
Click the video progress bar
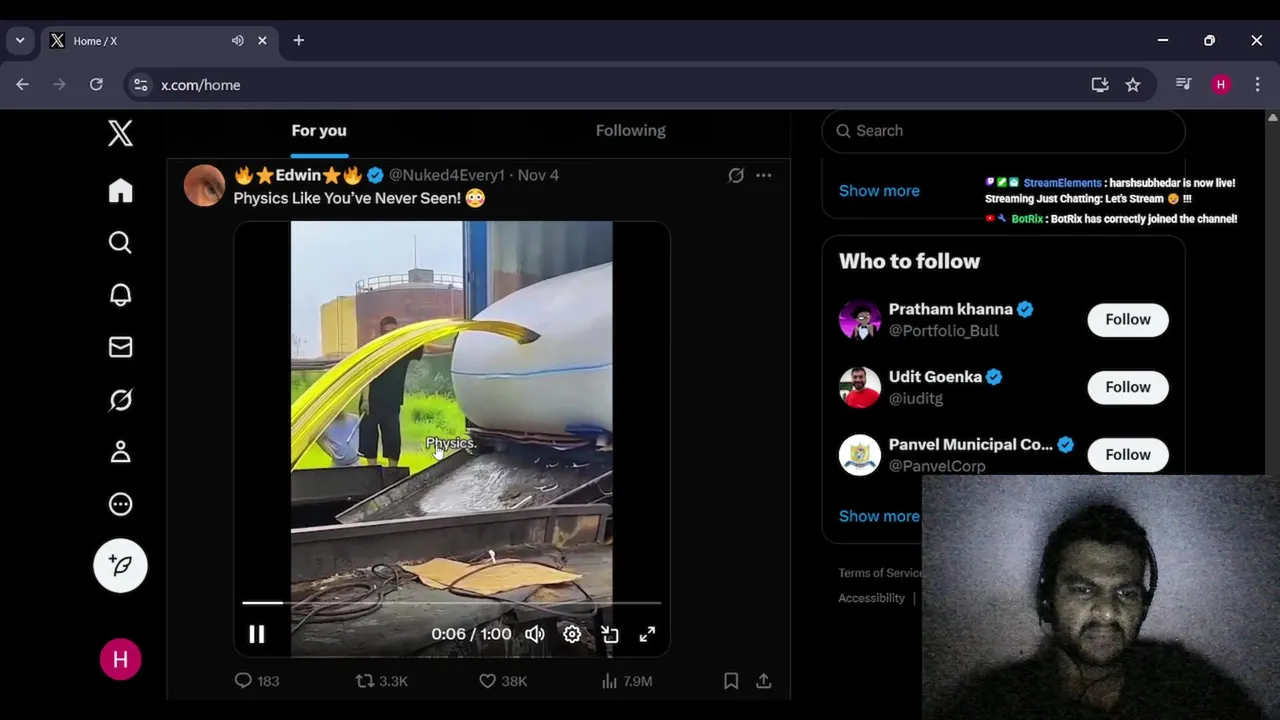452,603
